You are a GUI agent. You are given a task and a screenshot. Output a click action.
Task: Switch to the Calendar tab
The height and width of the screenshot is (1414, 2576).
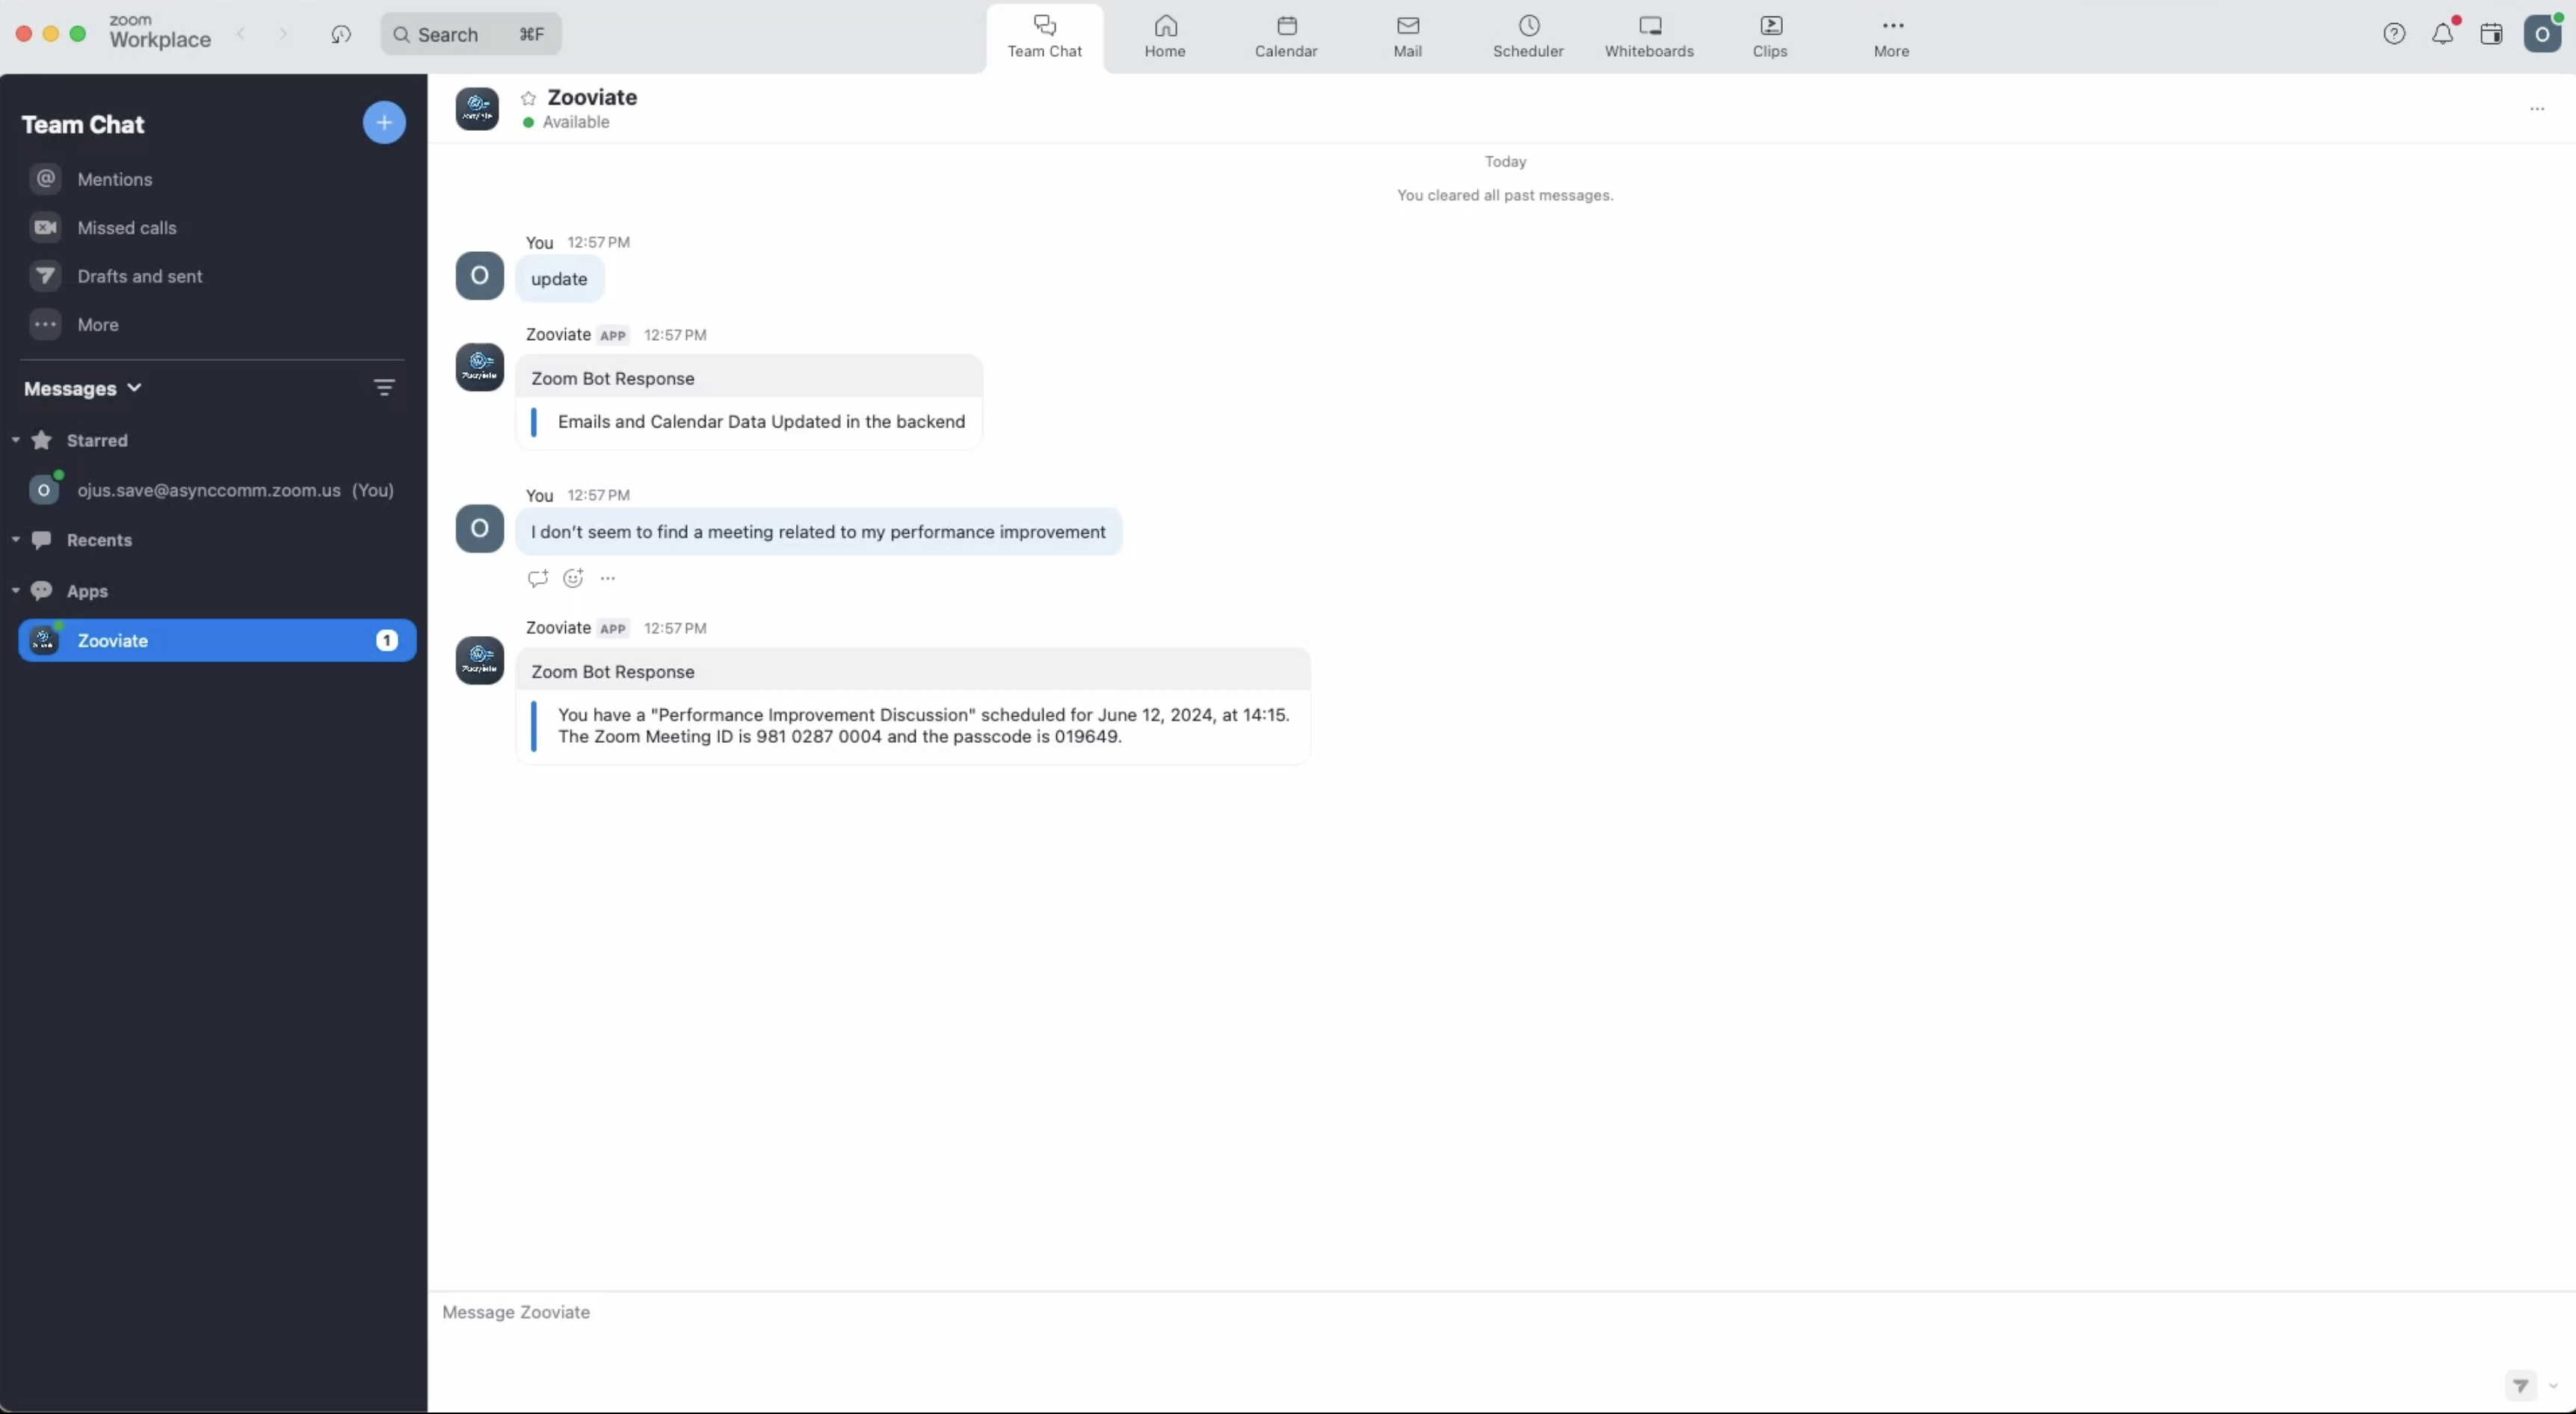[x=1286, y=37]
